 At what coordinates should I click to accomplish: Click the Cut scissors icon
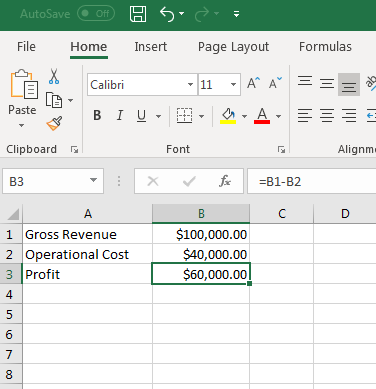click(x=54, y=76)
